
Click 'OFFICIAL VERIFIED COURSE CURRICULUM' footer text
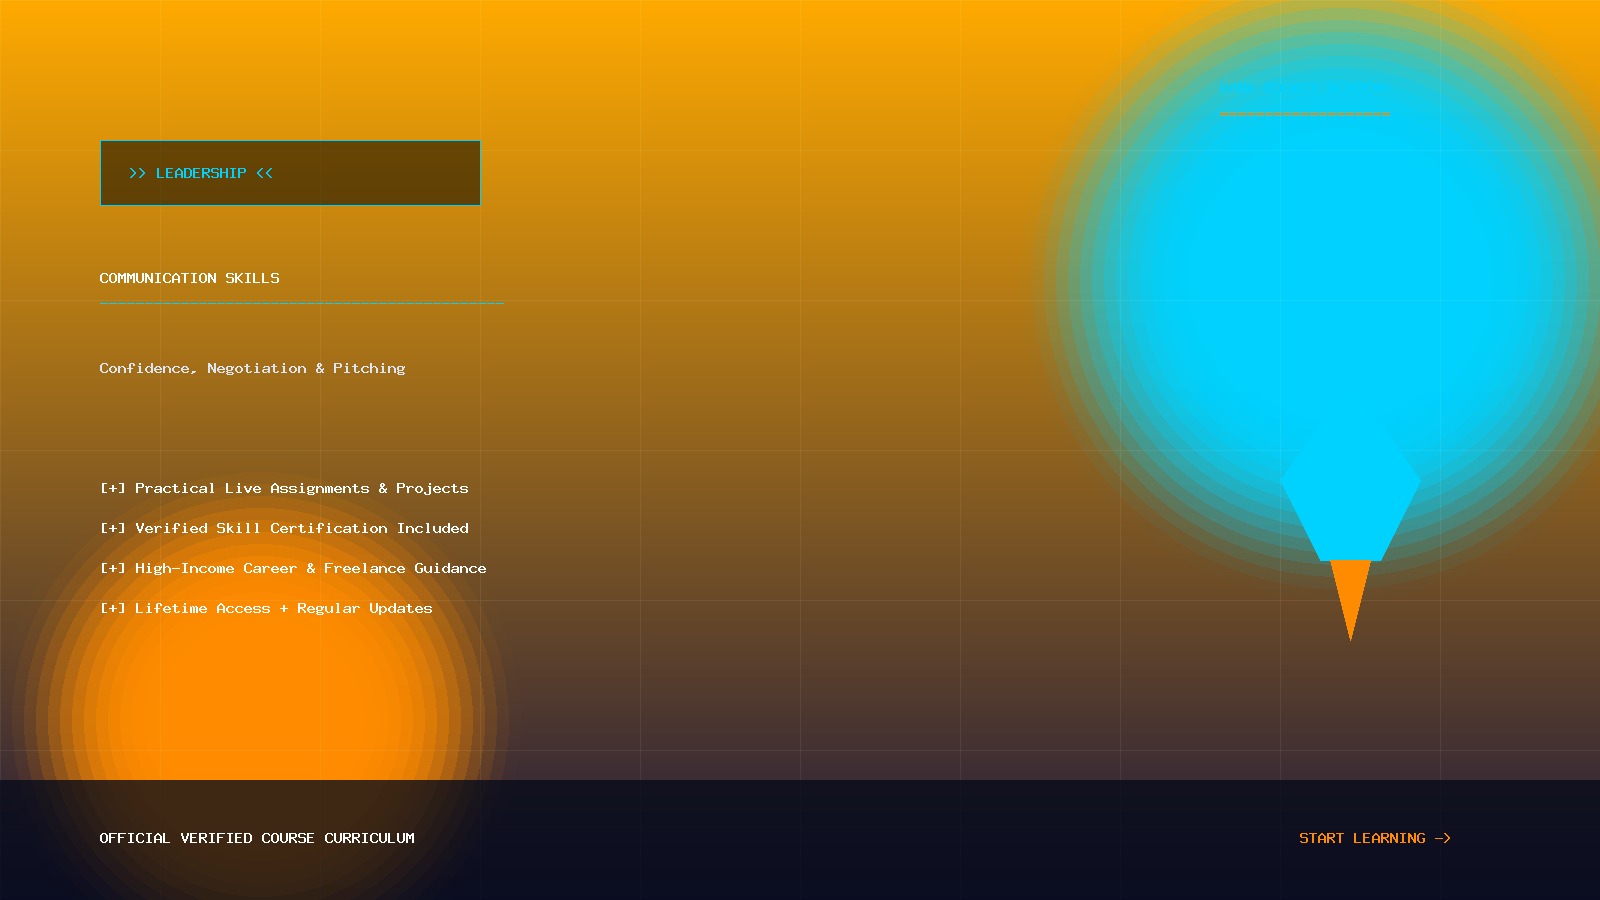coord(257,838)
